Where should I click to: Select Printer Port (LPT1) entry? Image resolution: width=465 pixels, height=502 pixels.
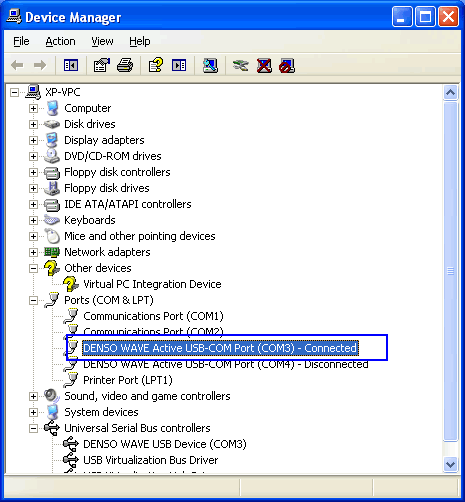coord(128,380)
